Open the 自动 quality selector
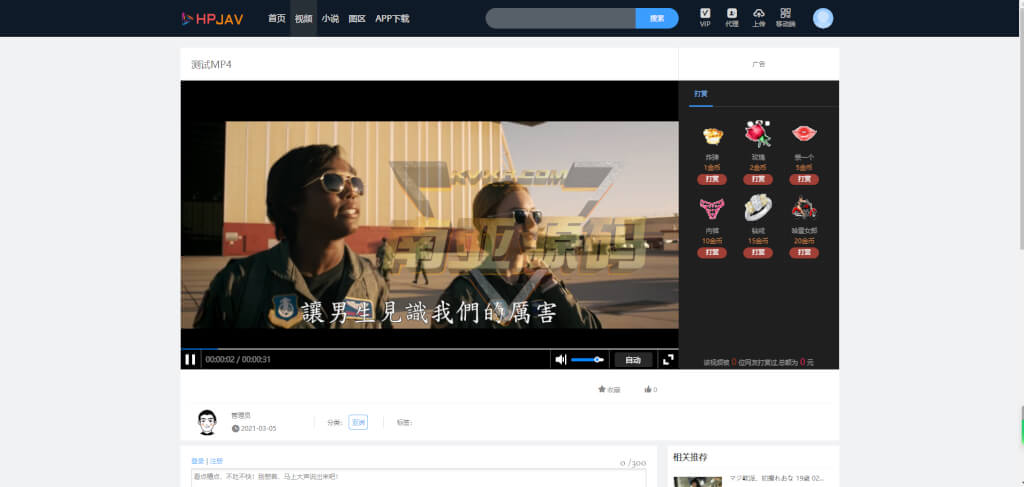Screen dimensions: 1024x487 click(x=633, y=360)
